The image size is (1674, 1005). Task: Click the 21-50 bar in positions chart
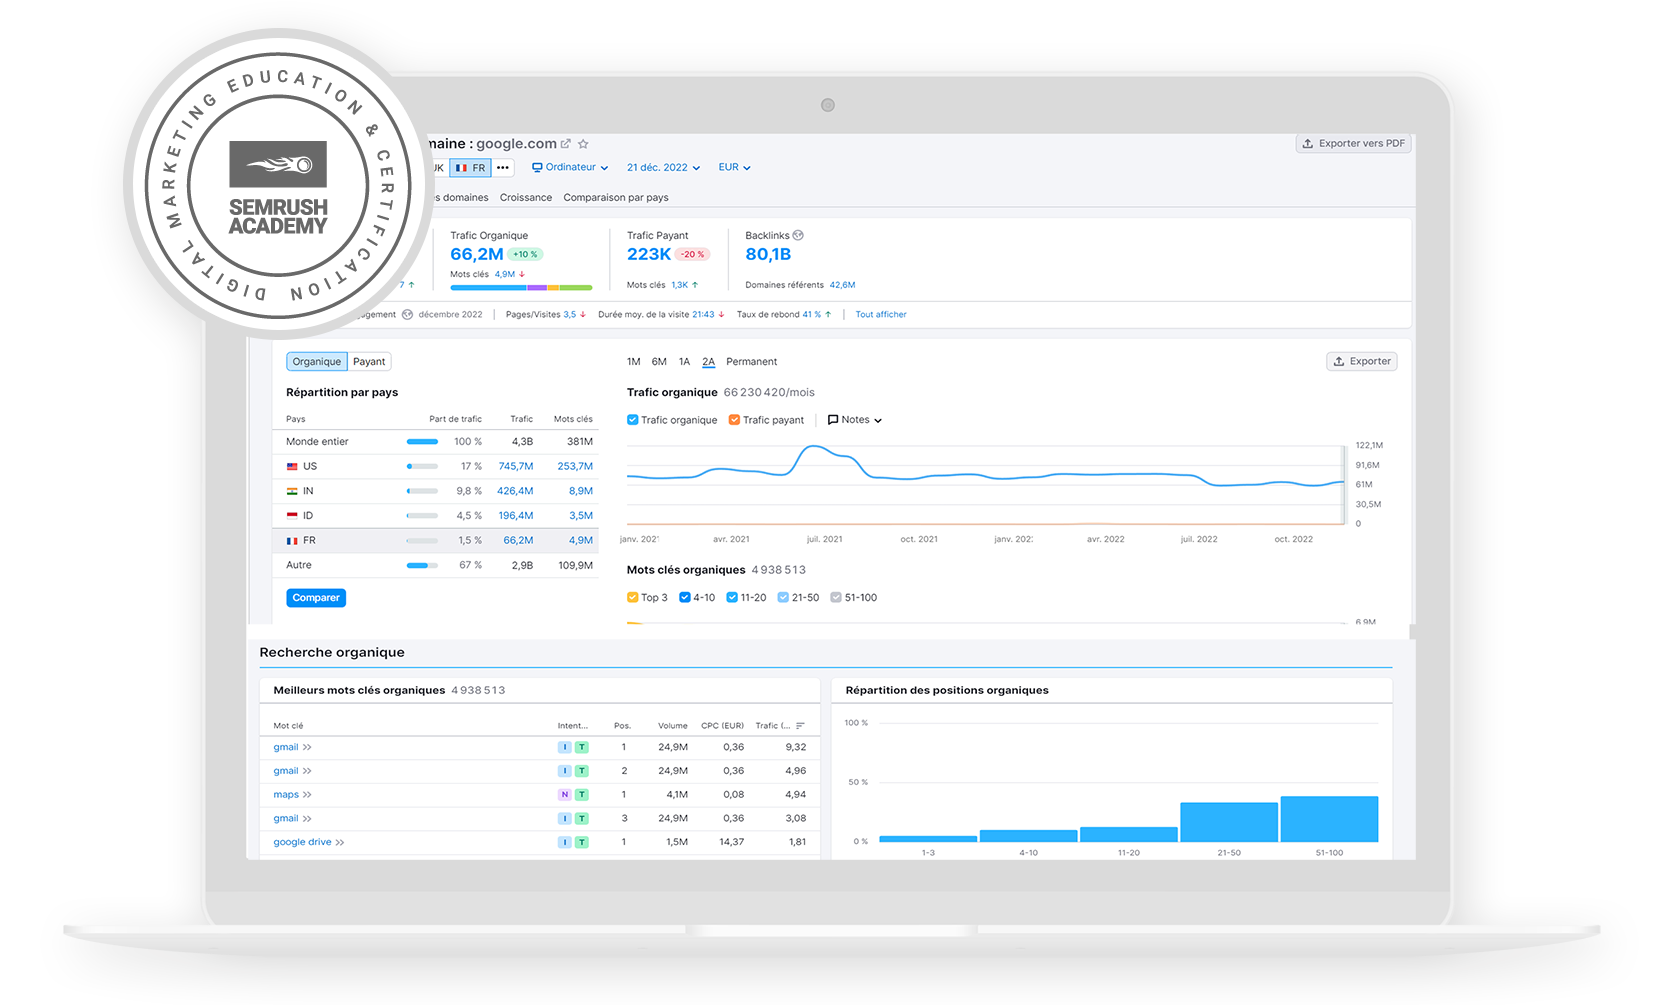coord(1229,822)
